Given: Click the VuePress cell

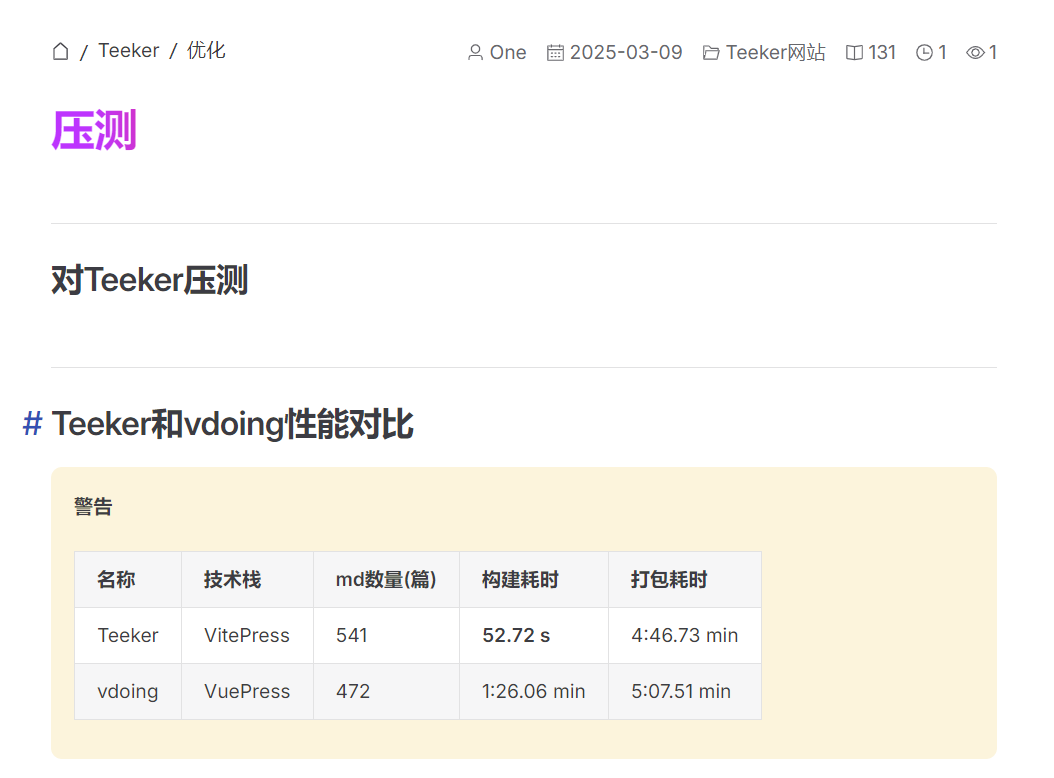Looking at the screenshot, I should pyautogui.click(x=247, y=691).
